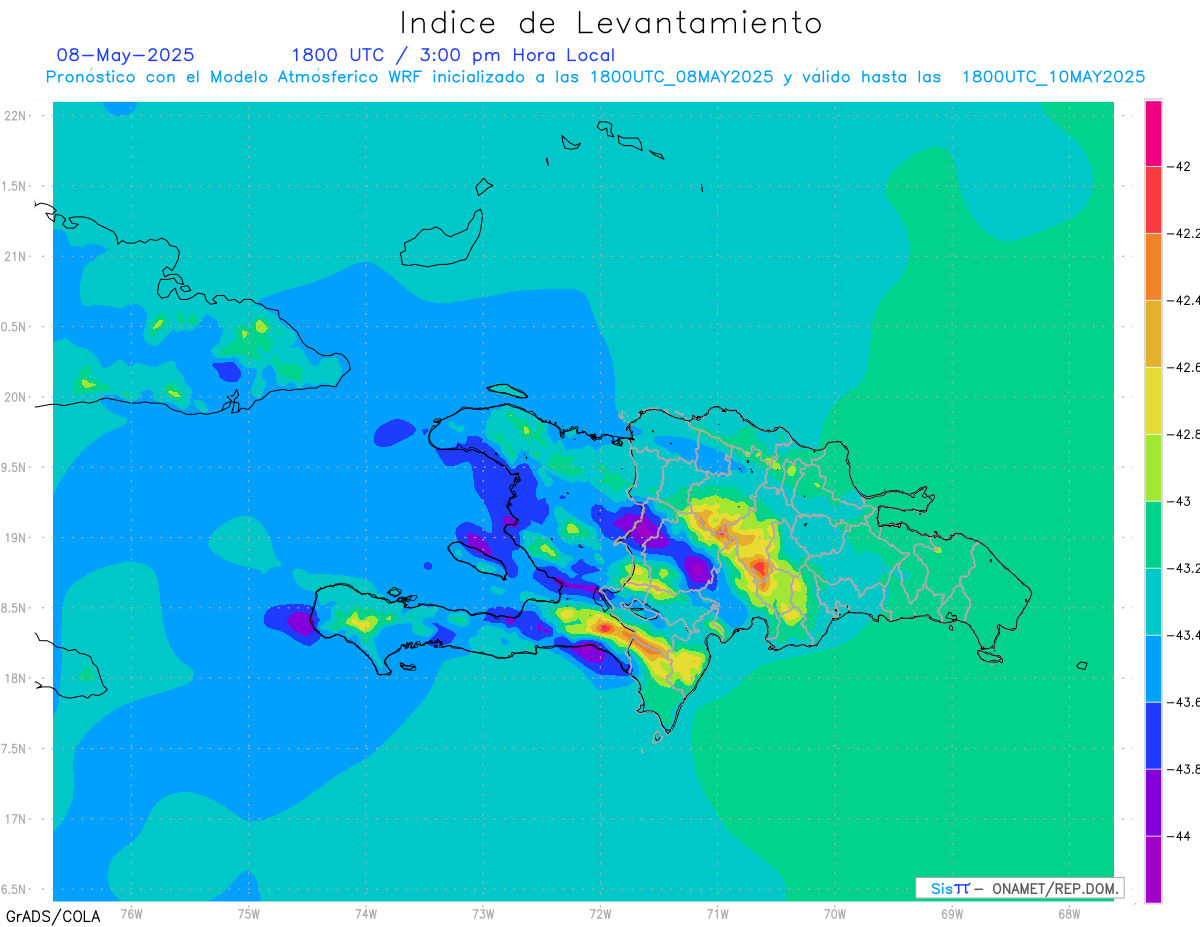Select the "69W" longitude label
1200x927 pixels.
coord(952,913)
